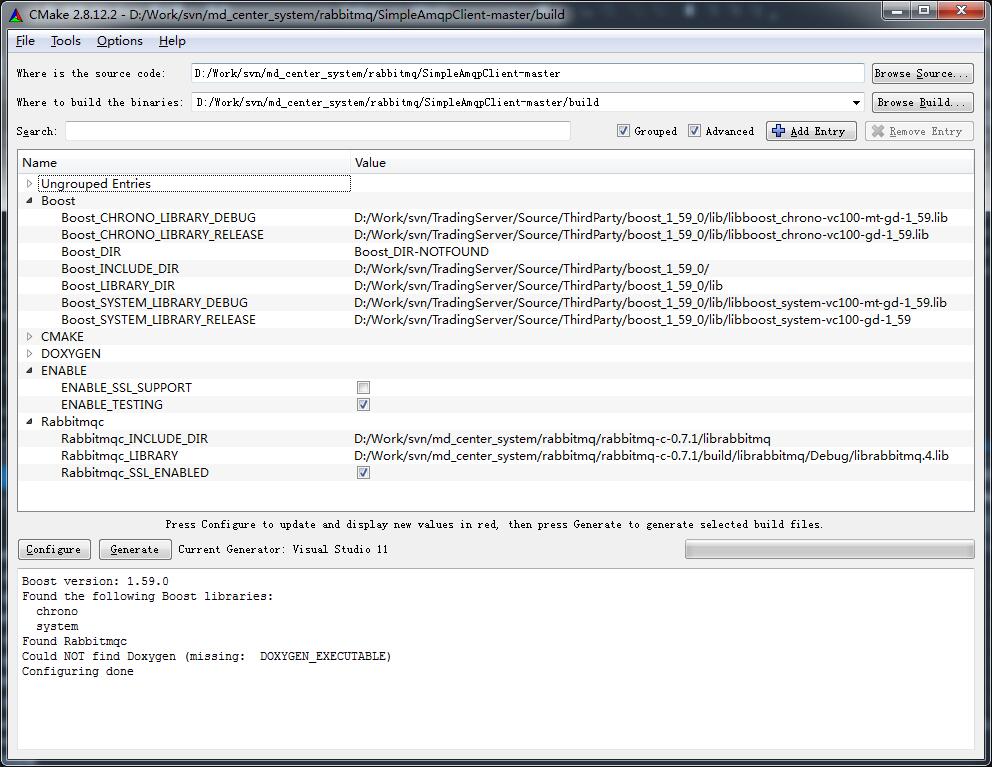Select the Rabbitmqc_LIBRARY entry
Viewport: 992px width, 767px height.
tap(119, 456)
